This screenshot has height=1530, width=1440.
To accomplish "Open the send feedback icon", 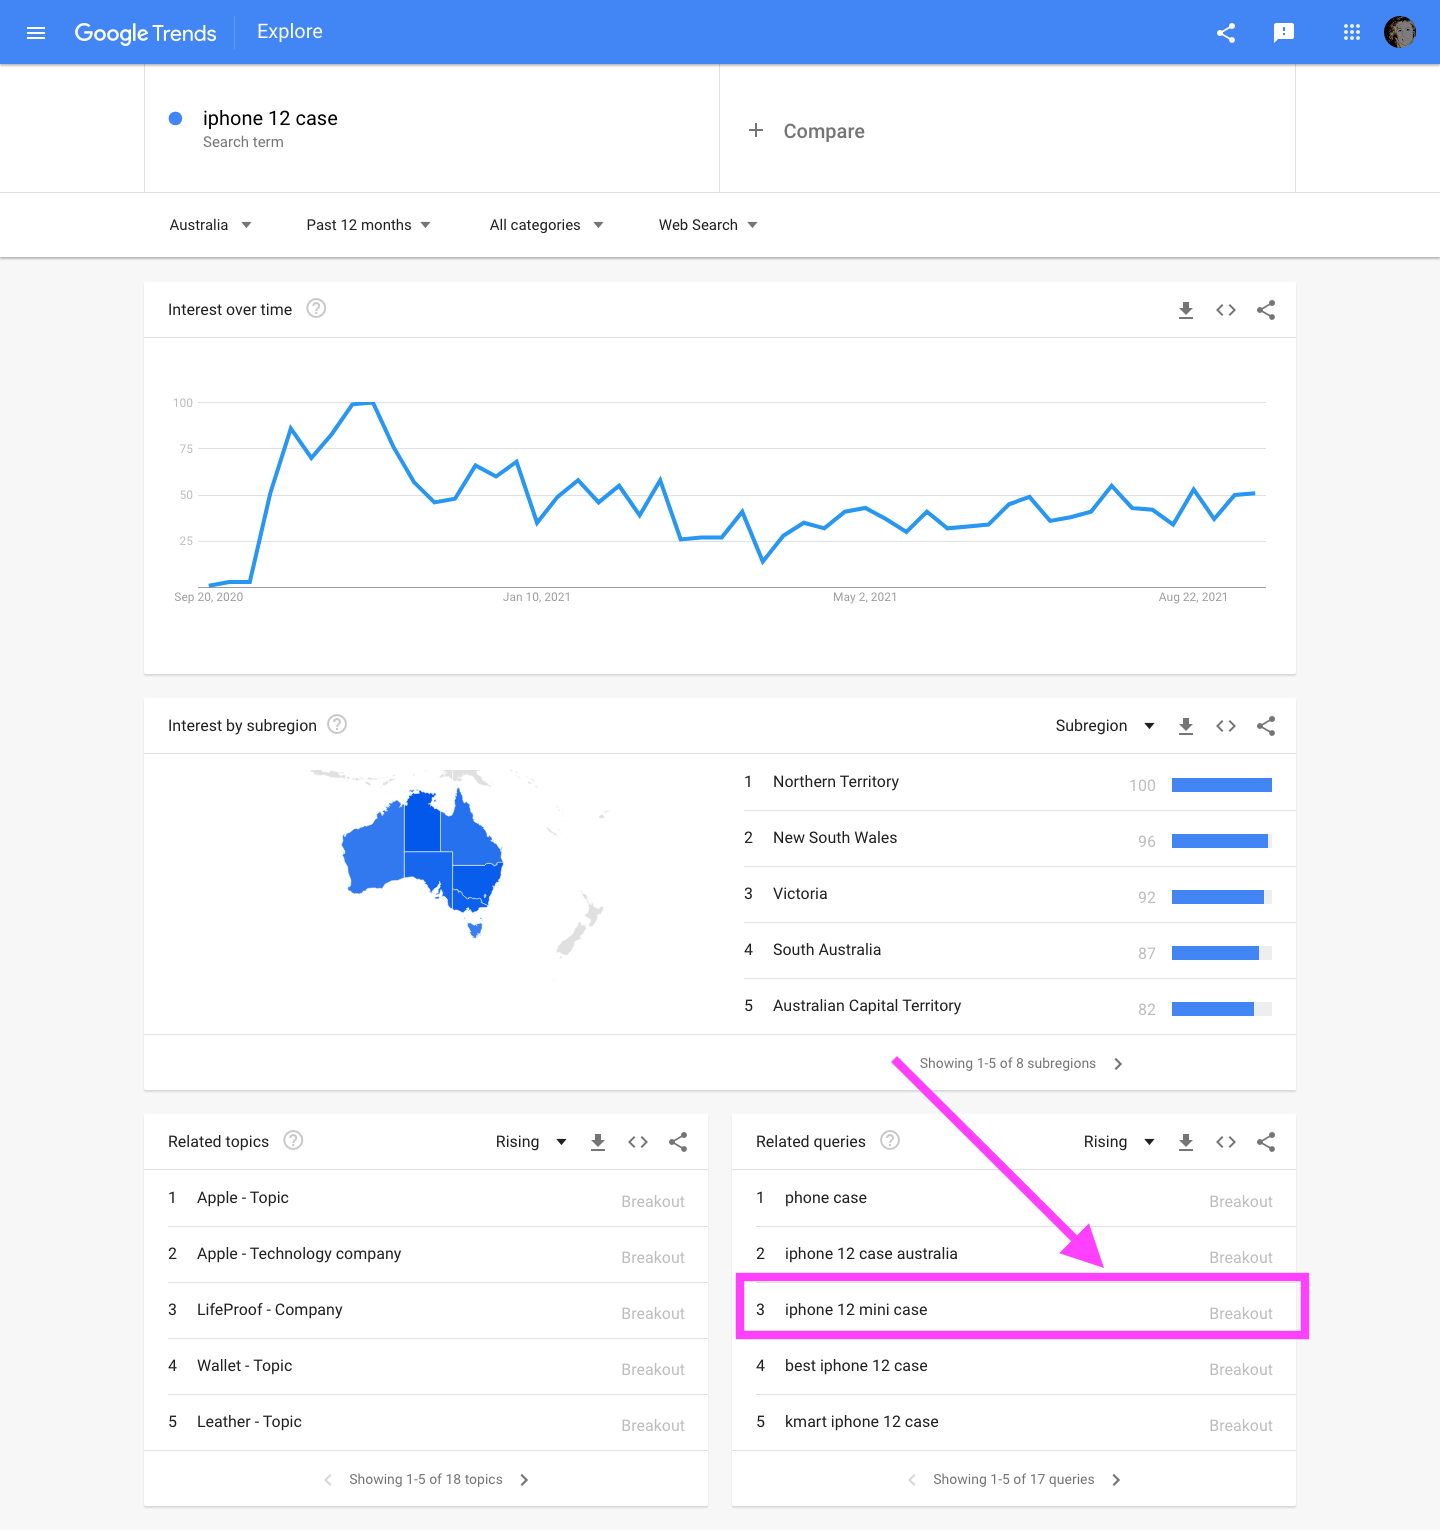I will tap(1284, 33).
